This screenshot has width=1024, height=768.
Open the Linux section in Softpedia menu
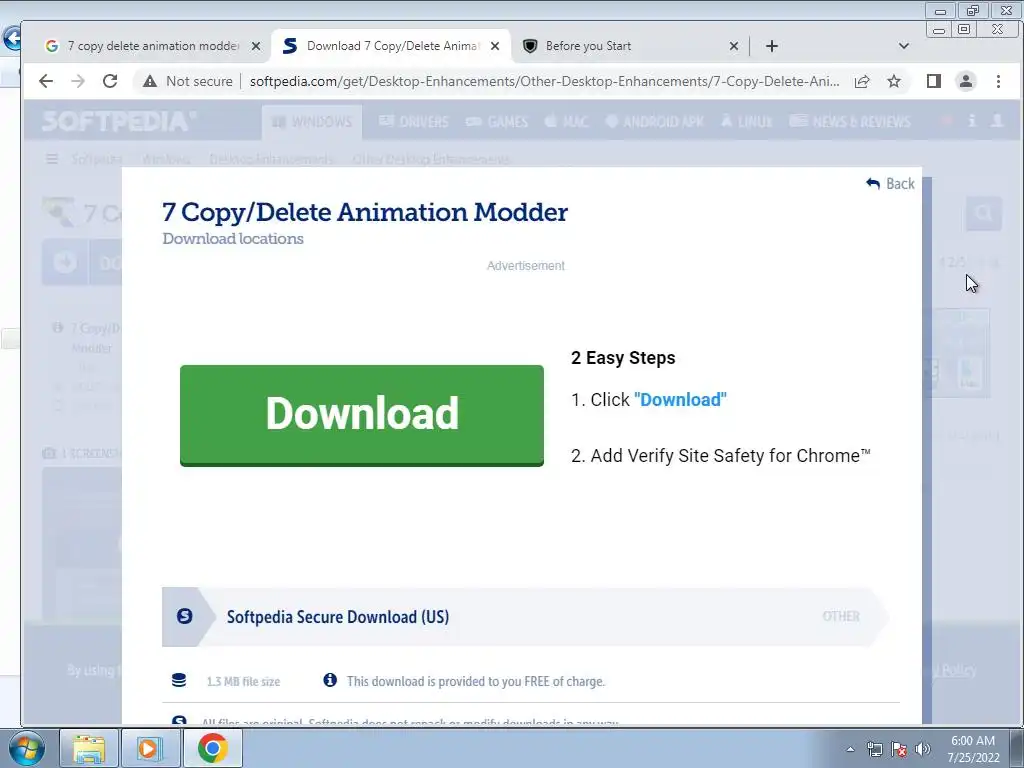[746, 122]
